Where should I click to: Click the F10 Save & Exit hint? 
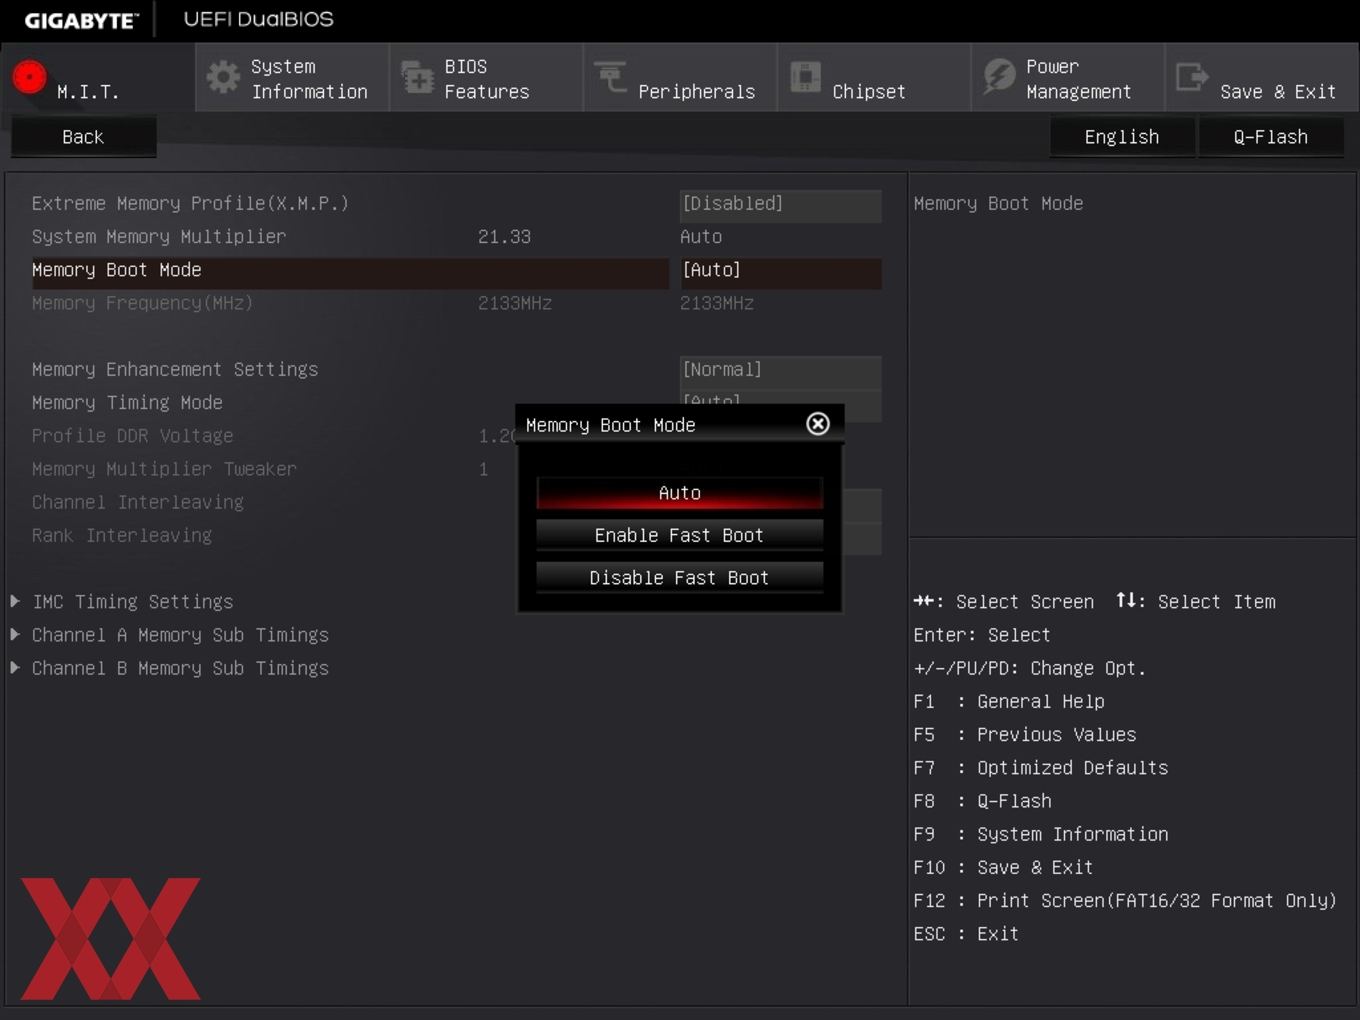point(1003,867)
